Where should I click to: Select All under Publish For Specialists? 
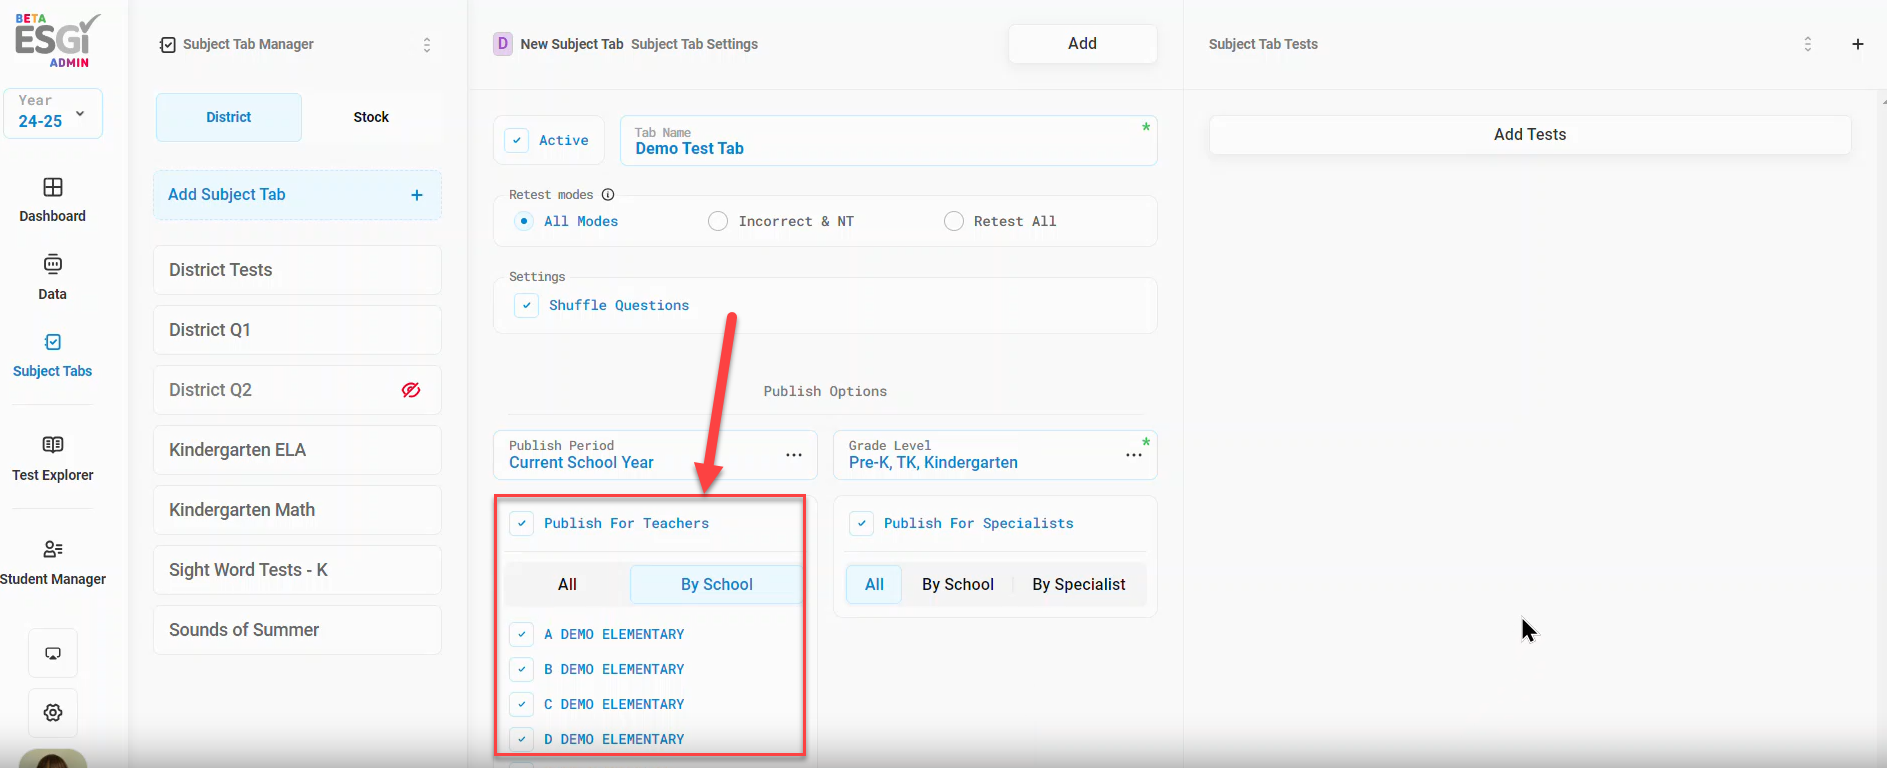[x=874, y=584]
